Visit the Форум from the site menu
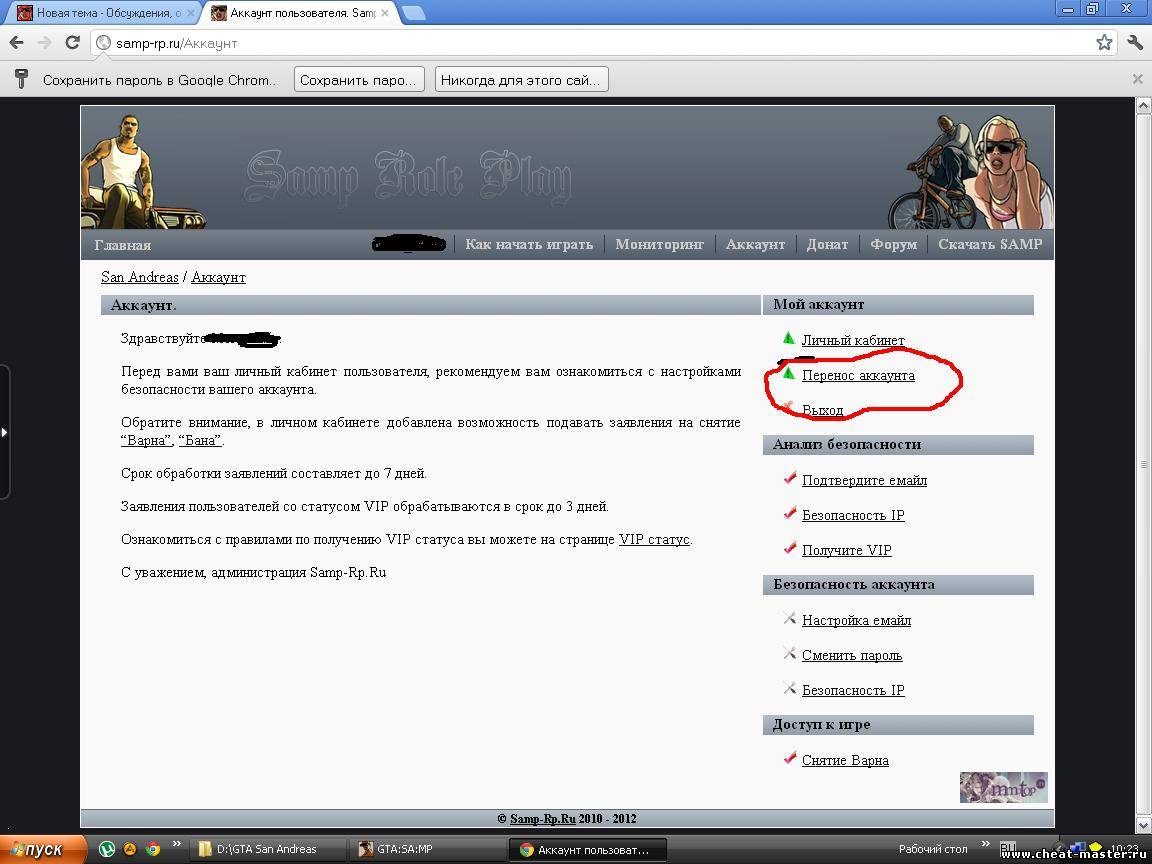 [x=893, y=244]
